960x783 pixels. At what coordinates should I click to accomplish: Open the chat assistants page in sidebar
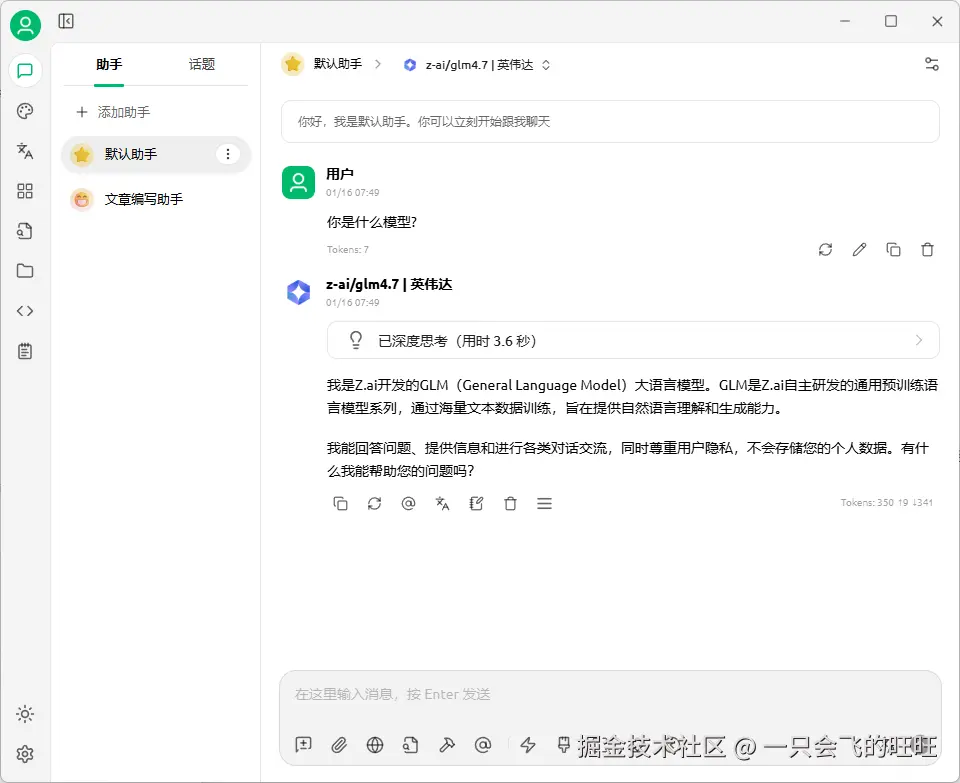point(25,71)
